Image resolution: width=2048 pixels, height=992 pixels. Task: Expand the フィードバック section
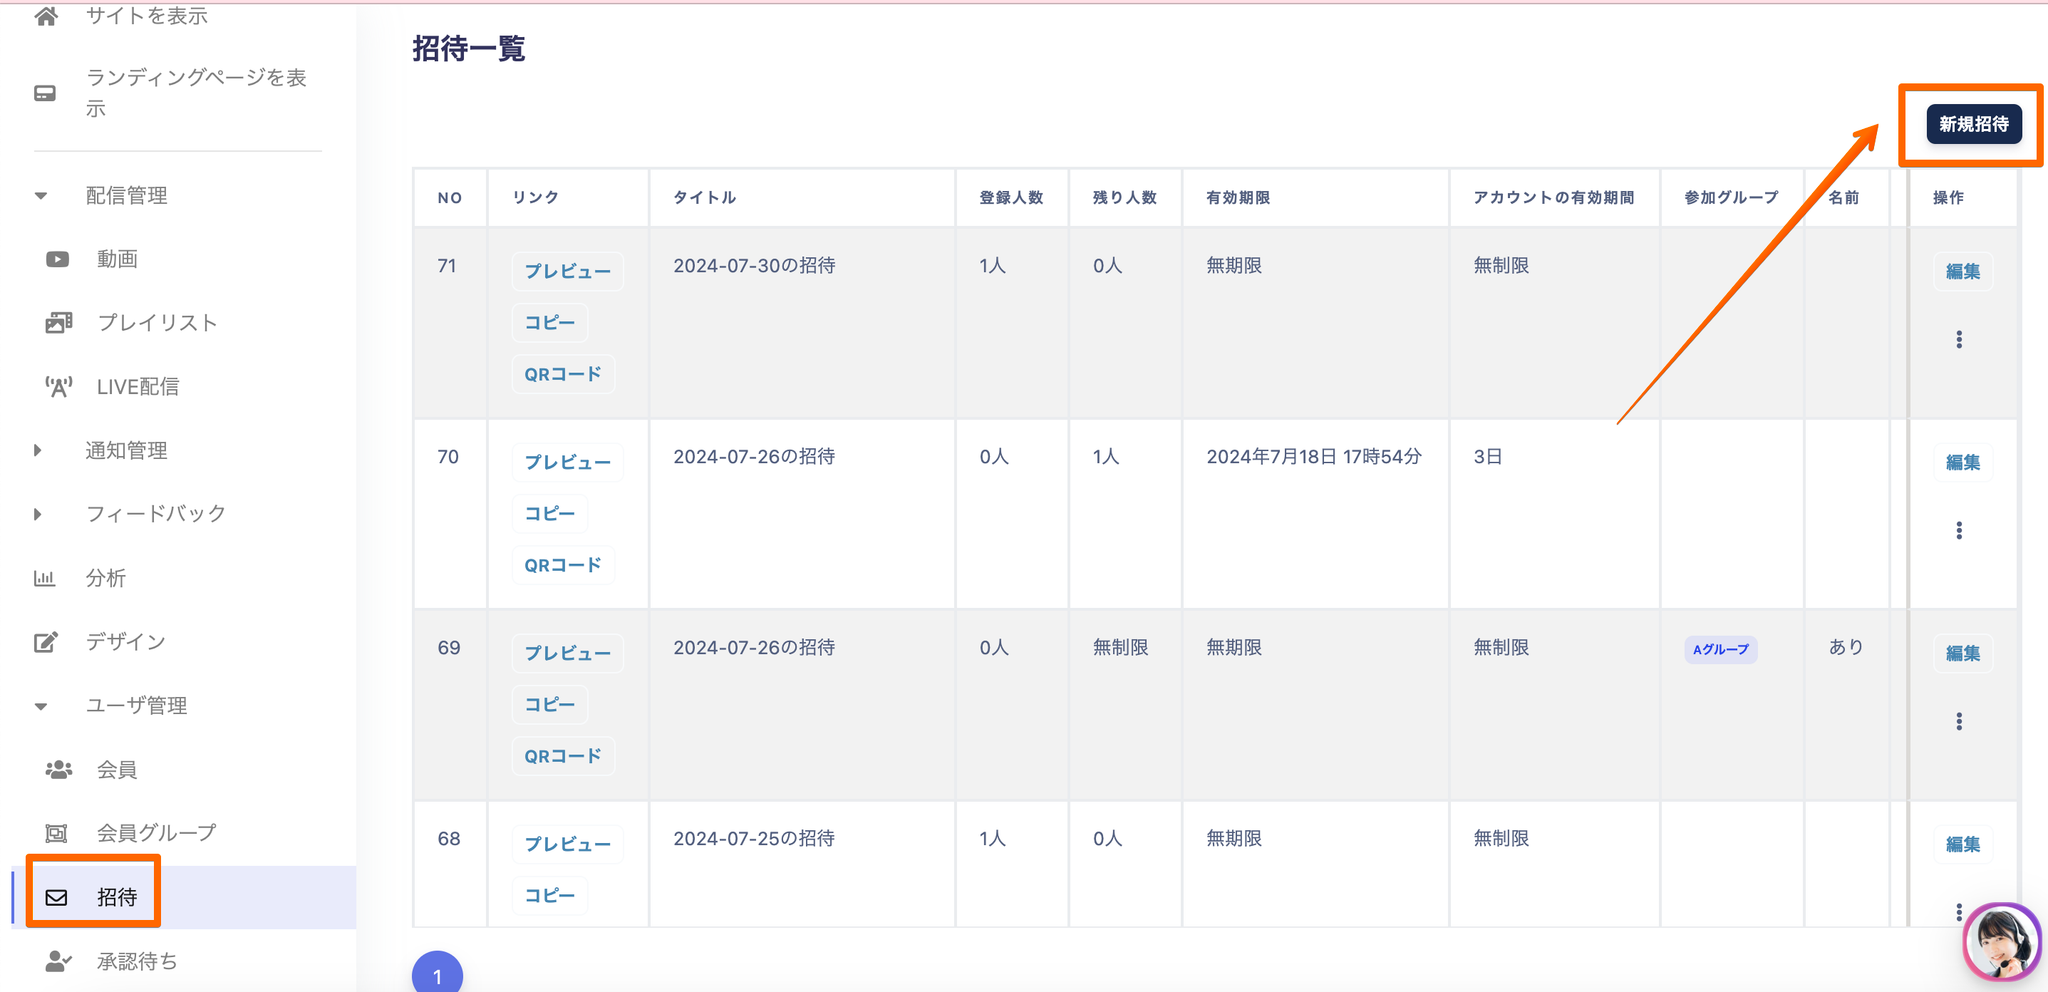pos(38,514)
